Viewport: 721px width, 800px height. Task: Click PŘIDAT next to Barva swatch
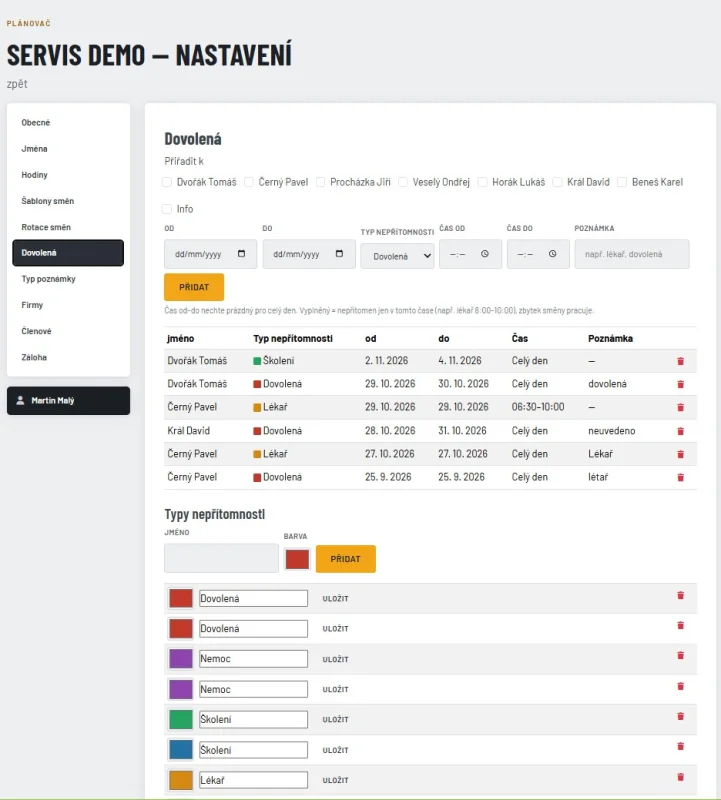point(345,559)
